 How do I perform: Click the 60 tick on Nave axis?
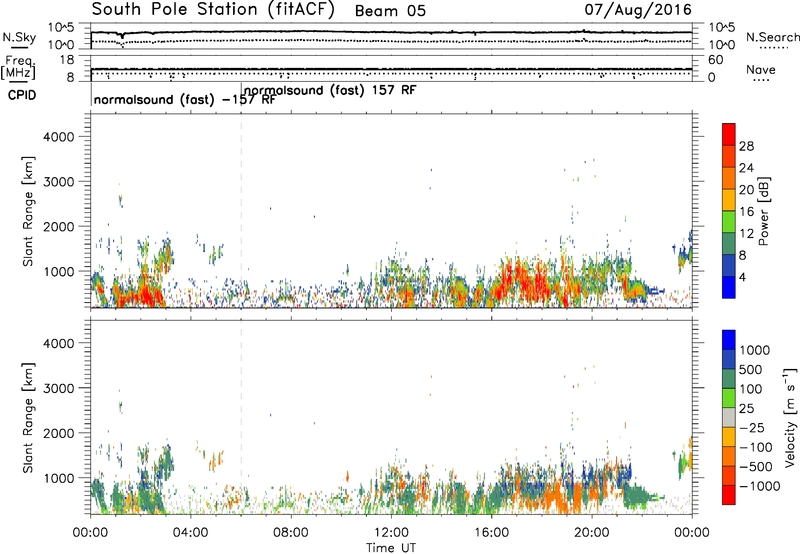click(x=715, y=60)
